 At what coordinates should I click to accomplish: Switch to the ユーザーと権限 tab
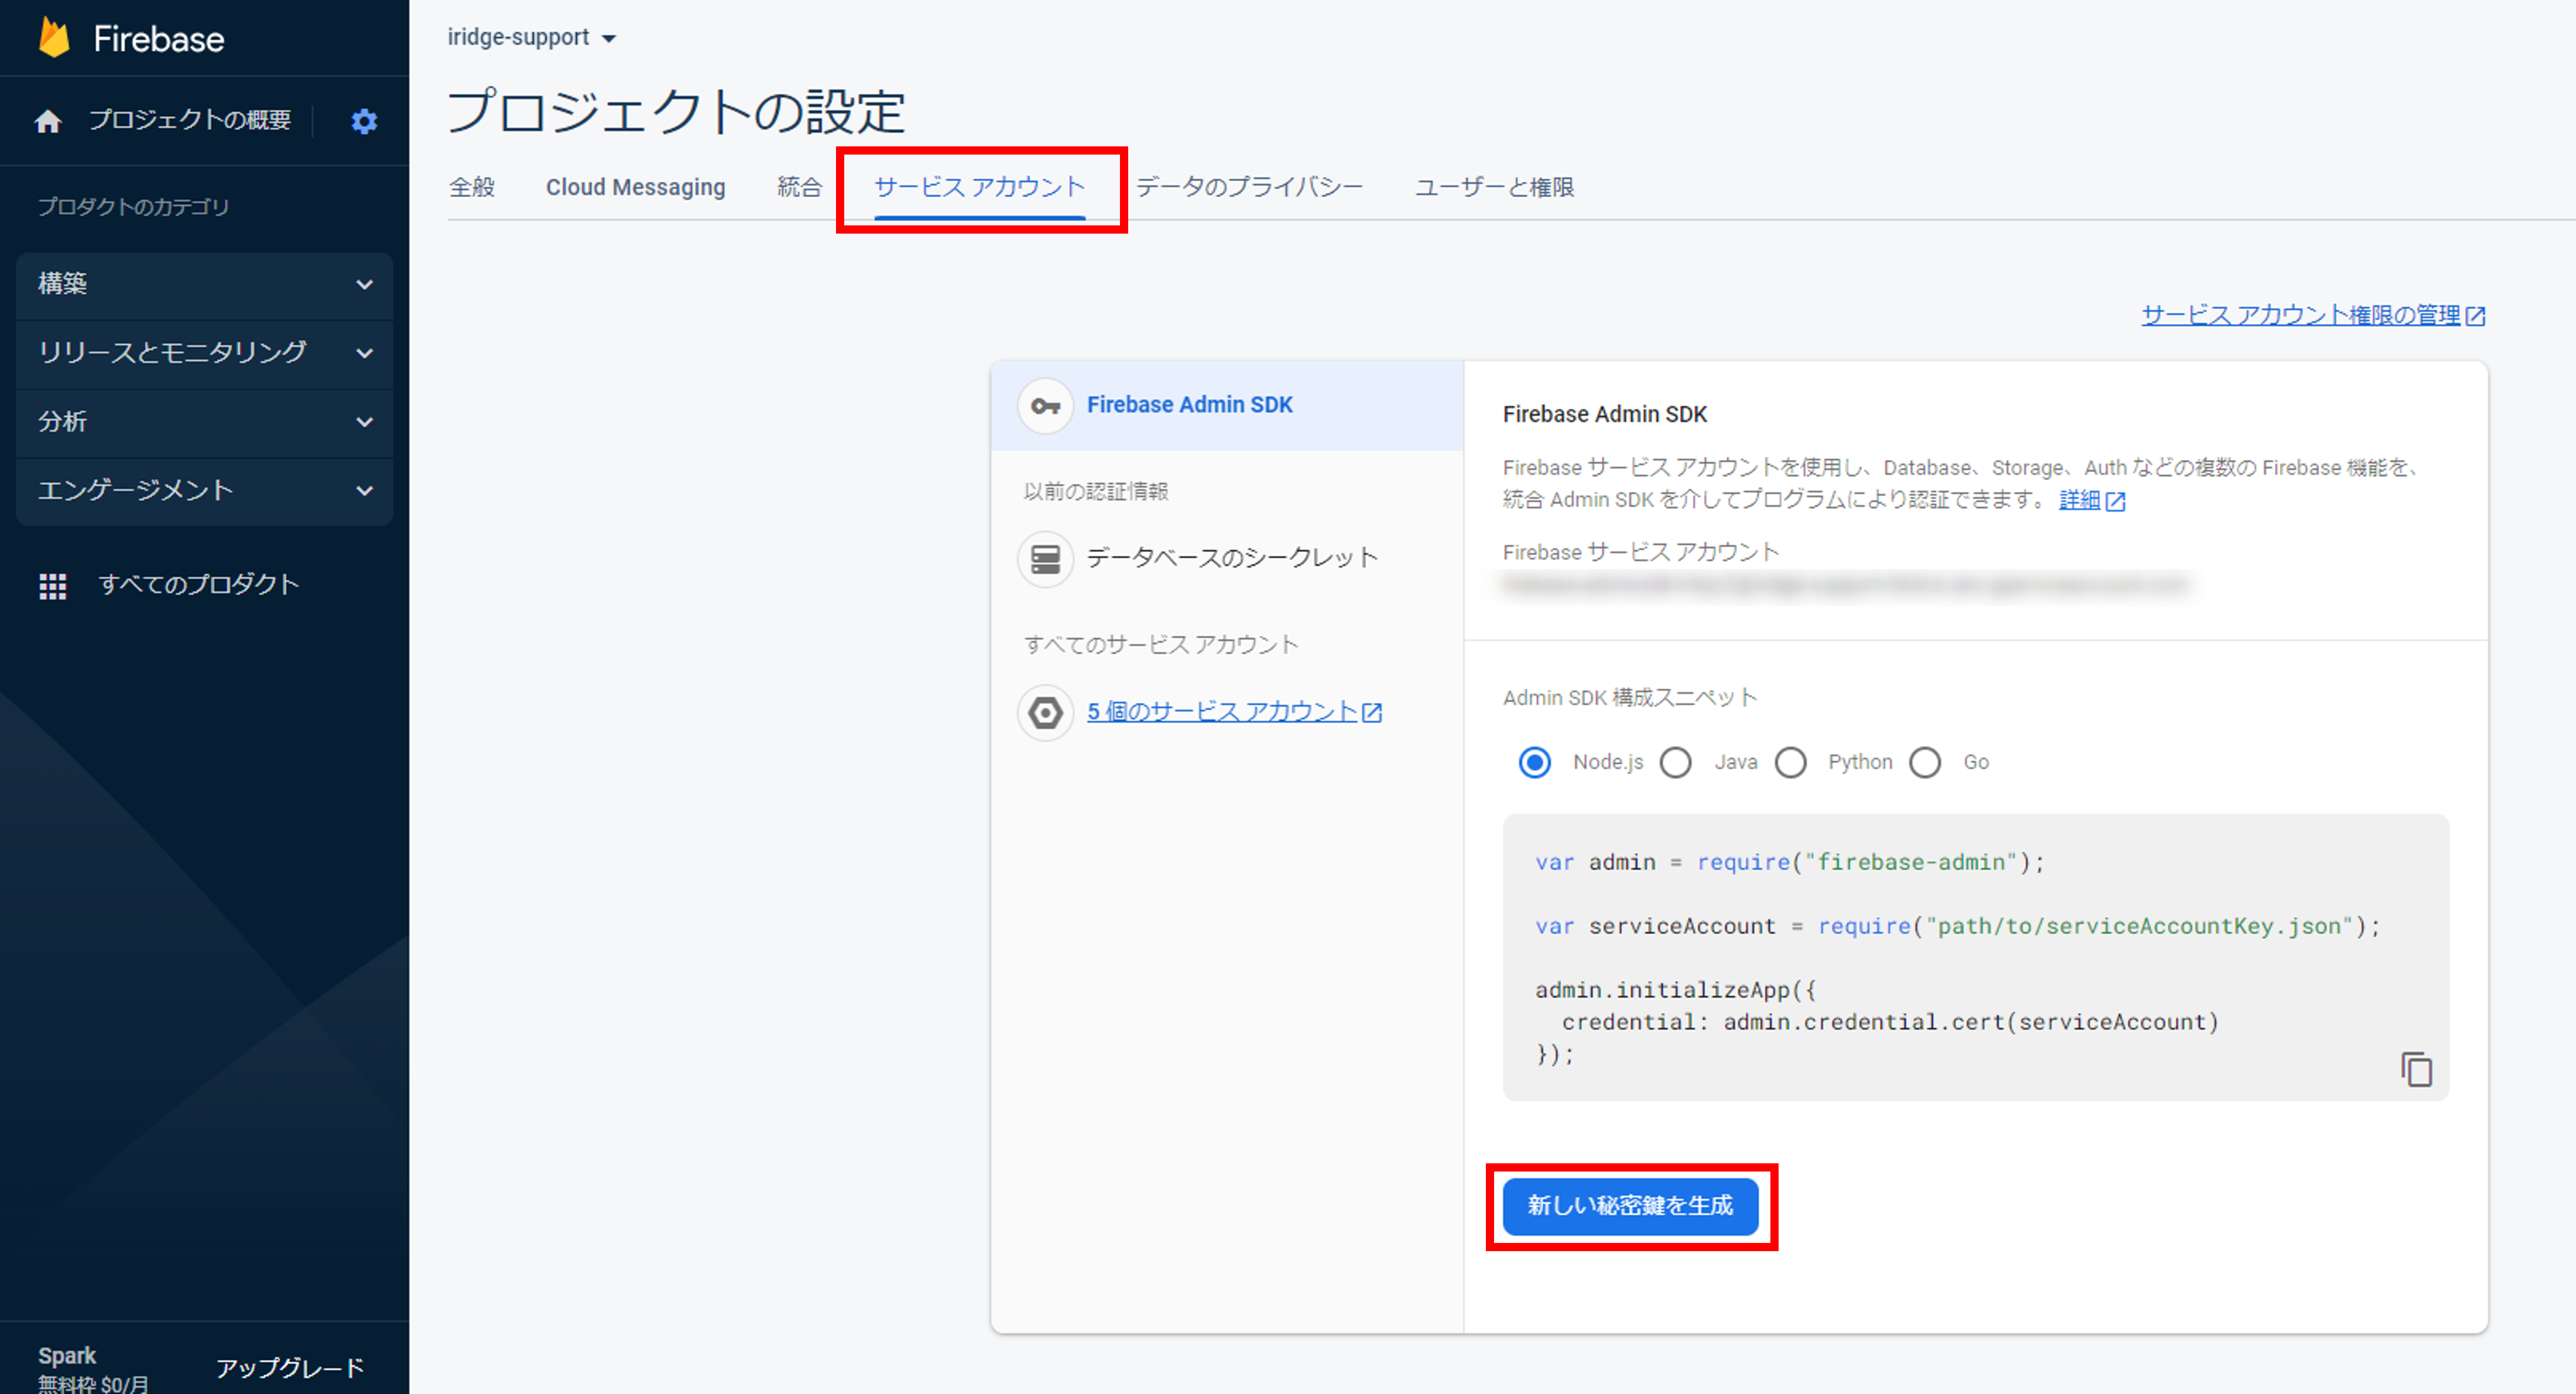point(1494,187)
